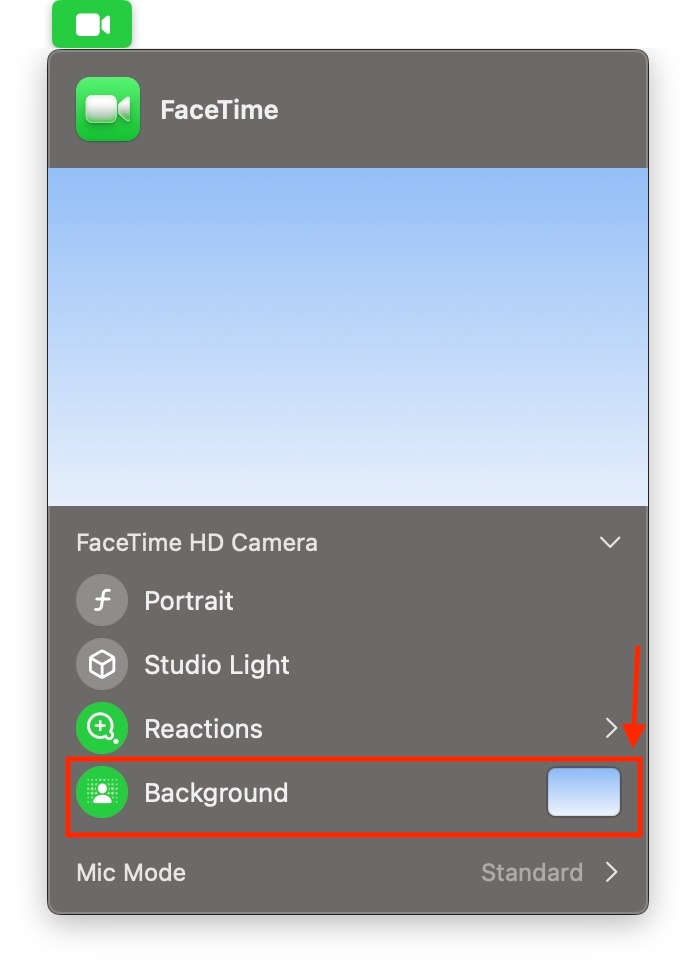Click the Background label text

click(x=216, y=792)
